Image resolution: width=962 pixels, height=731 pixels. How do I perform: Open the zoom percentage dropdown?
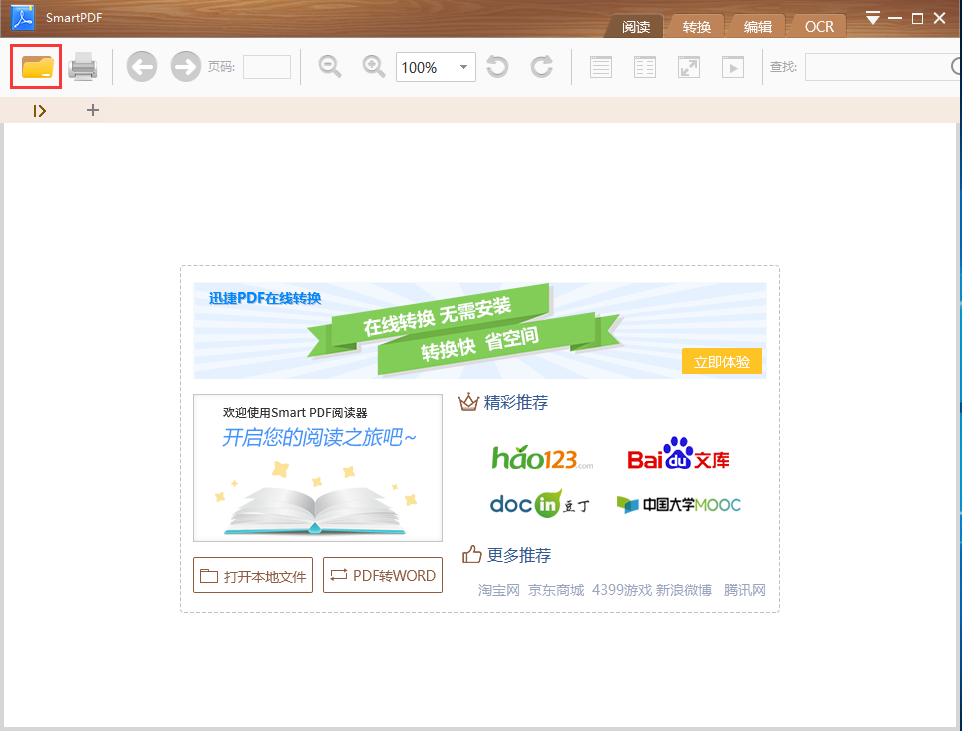point(462,66)
